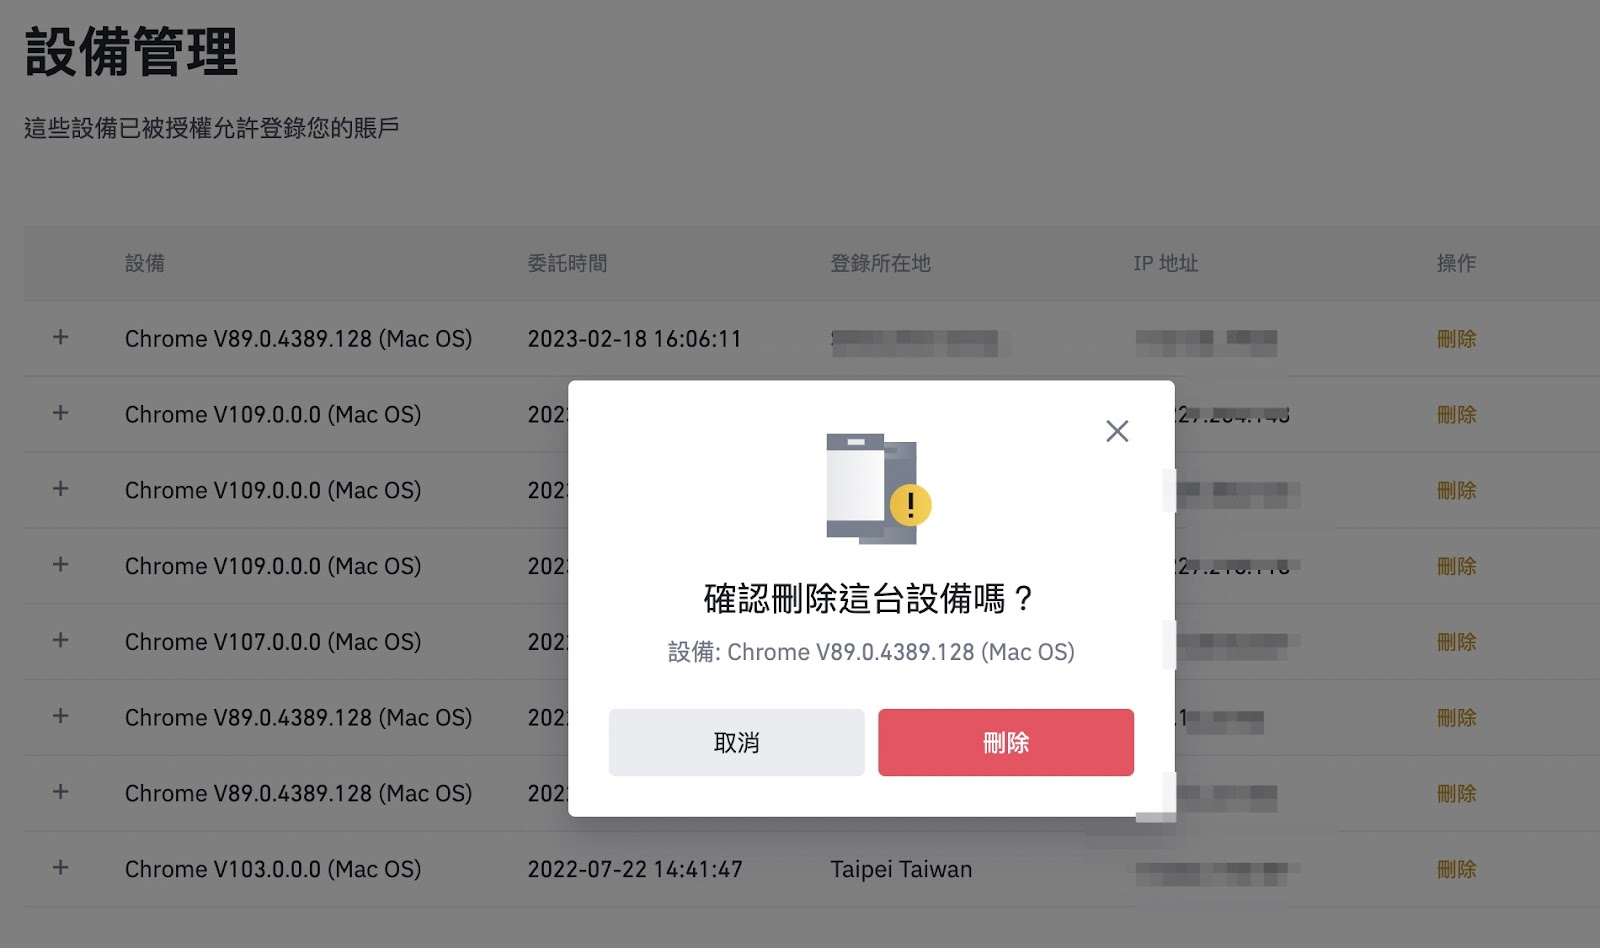Click the 取消 cancel button
This screenshot has height=948, width=1600.
[737, 742]
